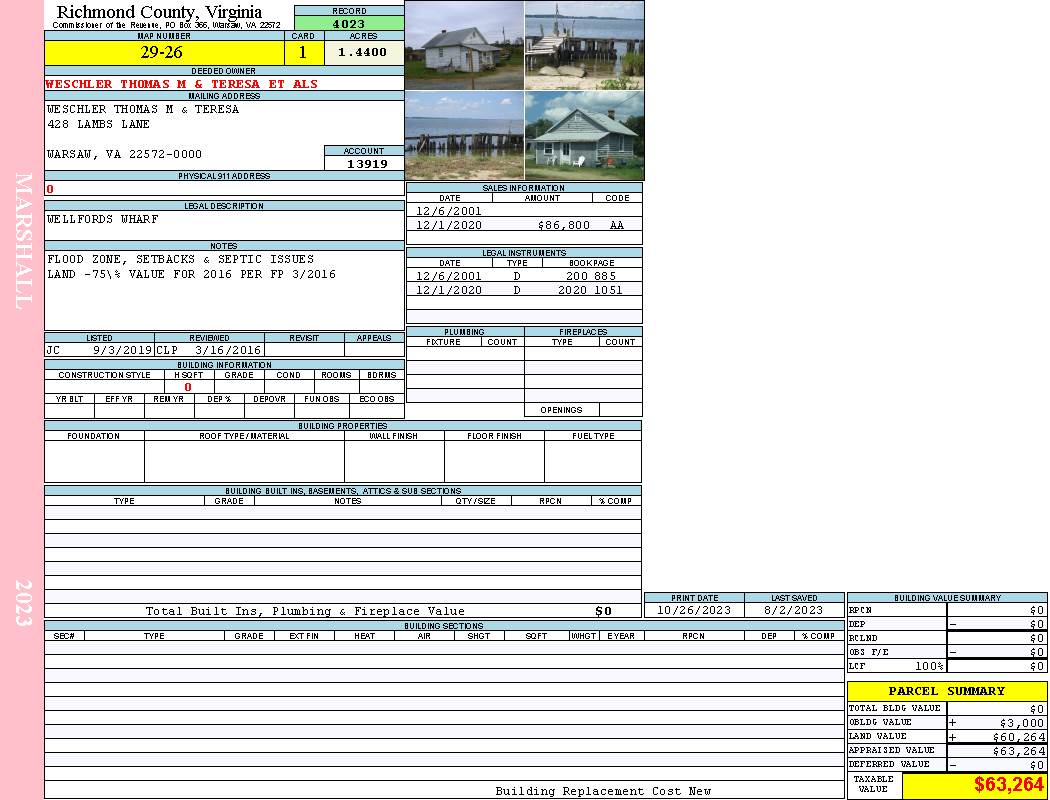The width and height of the screenshot is (1050, 800).
Task: Click the LAND -75% VALUE note line
Action: [192, 274]
